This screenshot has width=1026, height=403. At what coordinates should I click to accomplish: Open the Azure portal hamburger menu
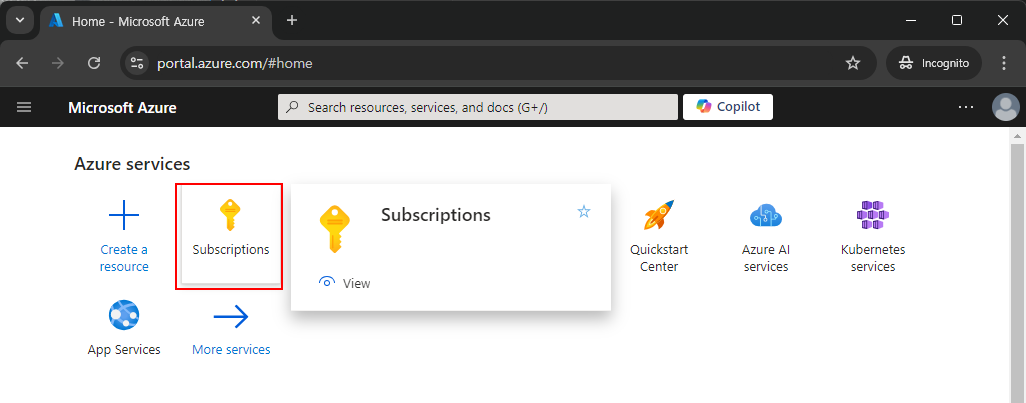click(x=24, y=107)
